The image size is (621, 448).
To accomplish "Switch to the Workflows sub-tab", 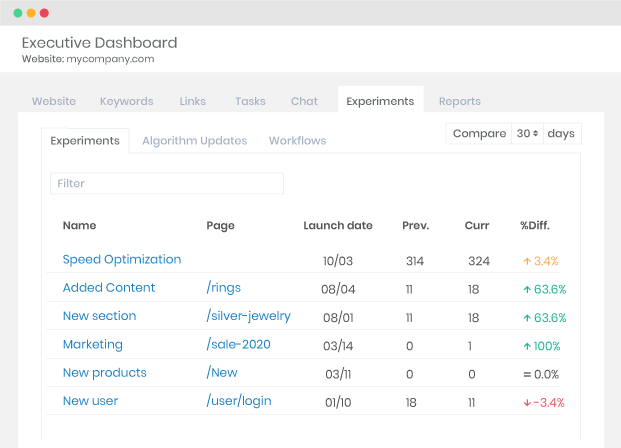I will tap(297, 141).
